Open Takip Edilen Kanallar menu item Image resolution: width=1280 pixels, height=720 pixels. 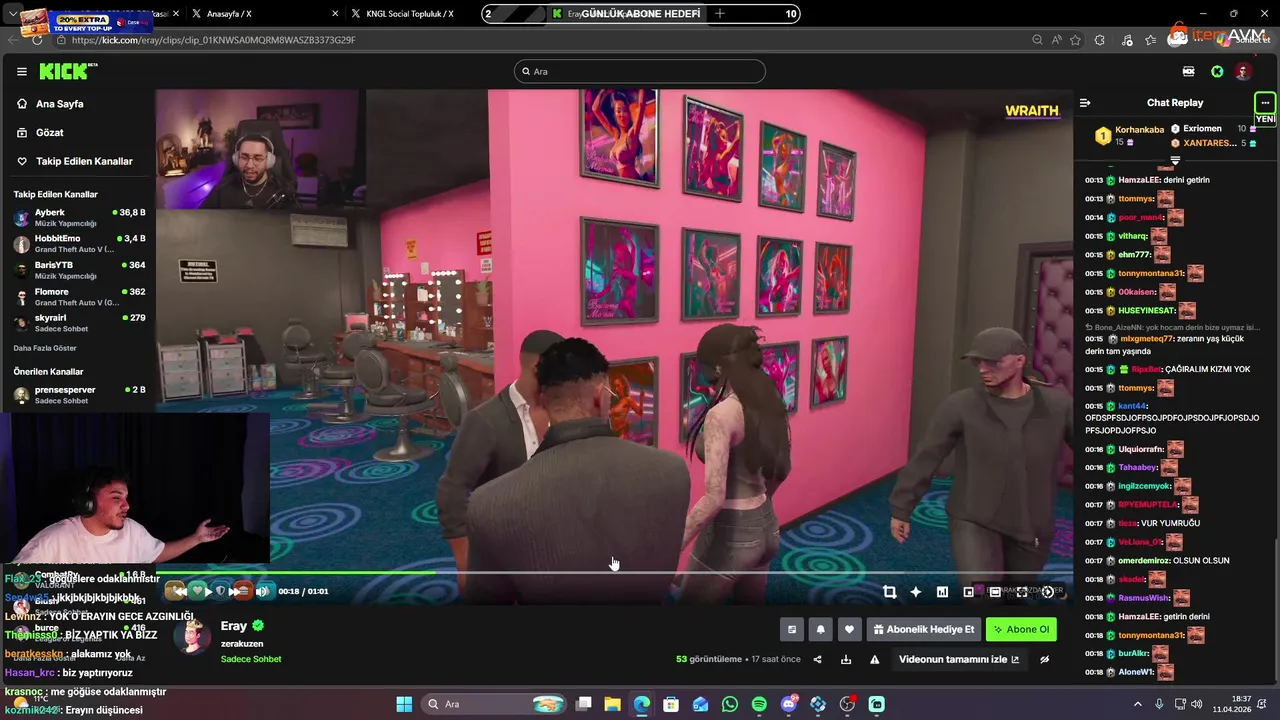(x=84, y=161)
